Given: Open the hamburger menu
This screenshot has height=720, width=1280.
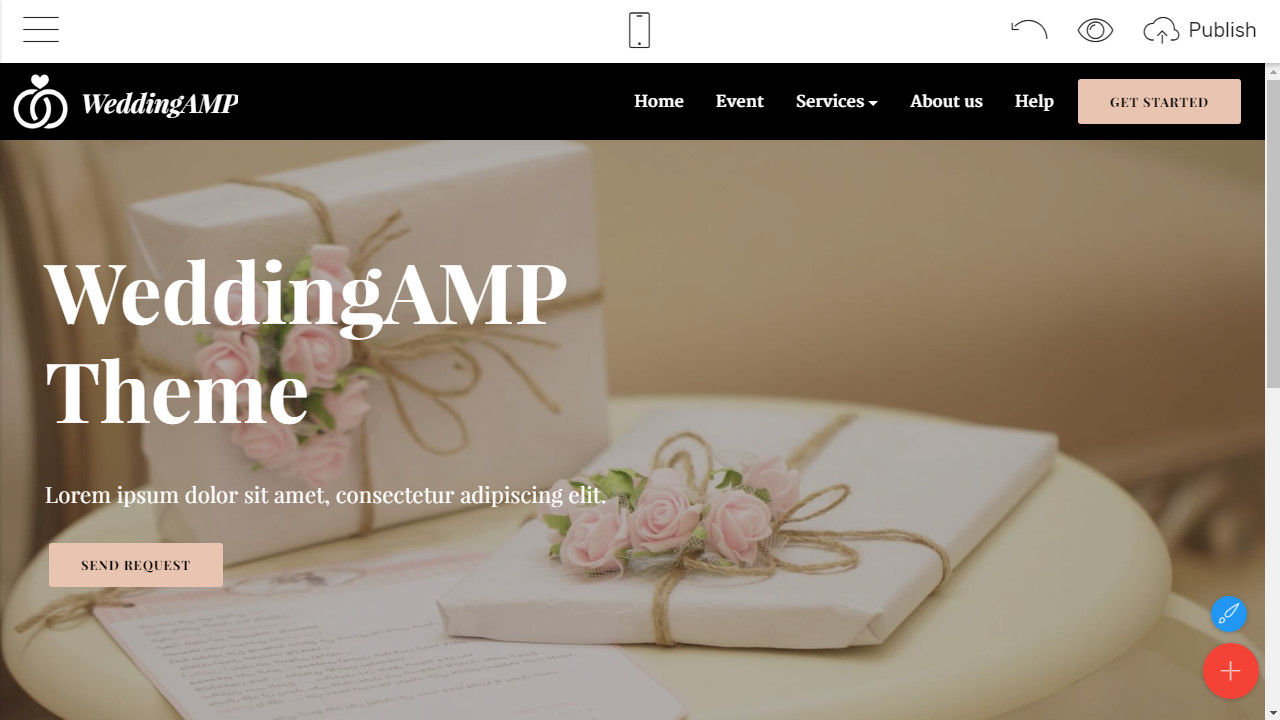Looking at the screenshot, I should point(41,30).
